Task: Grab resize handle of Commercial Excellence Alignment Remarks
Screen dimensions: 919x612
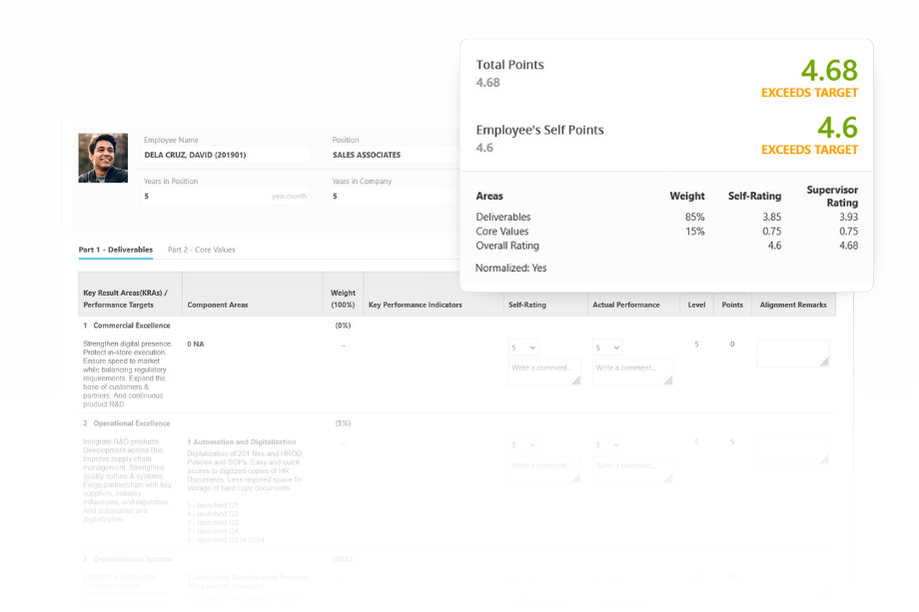Action: [x=825, y=363]
